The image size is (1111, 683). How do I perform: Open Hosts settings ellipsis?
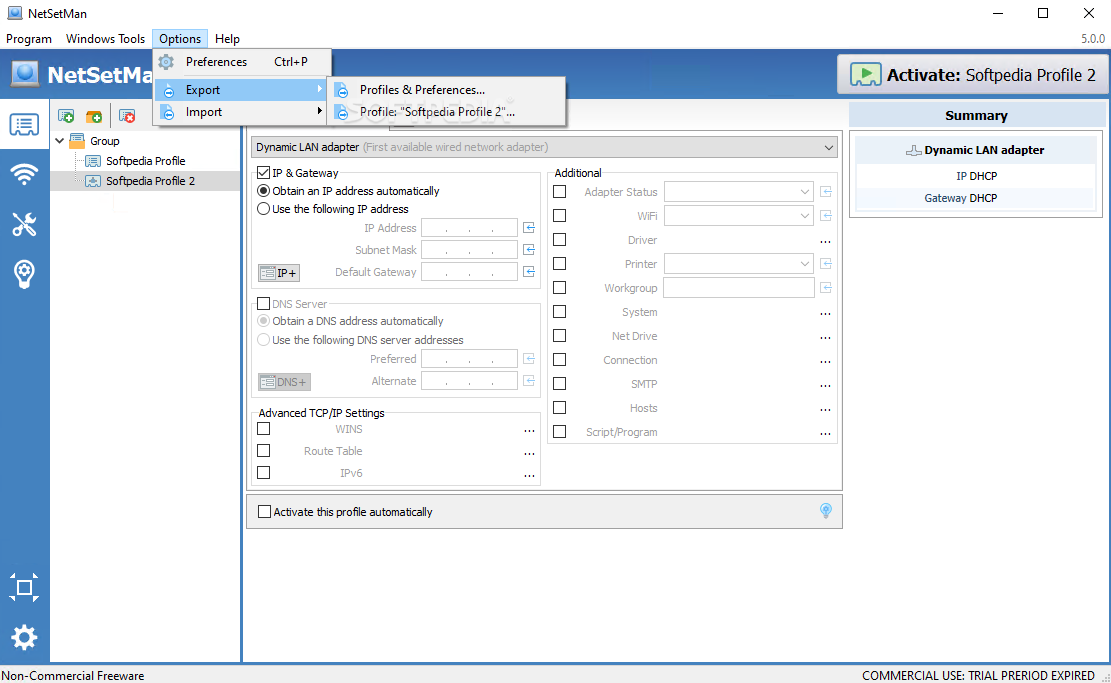(x=825, y=410)
